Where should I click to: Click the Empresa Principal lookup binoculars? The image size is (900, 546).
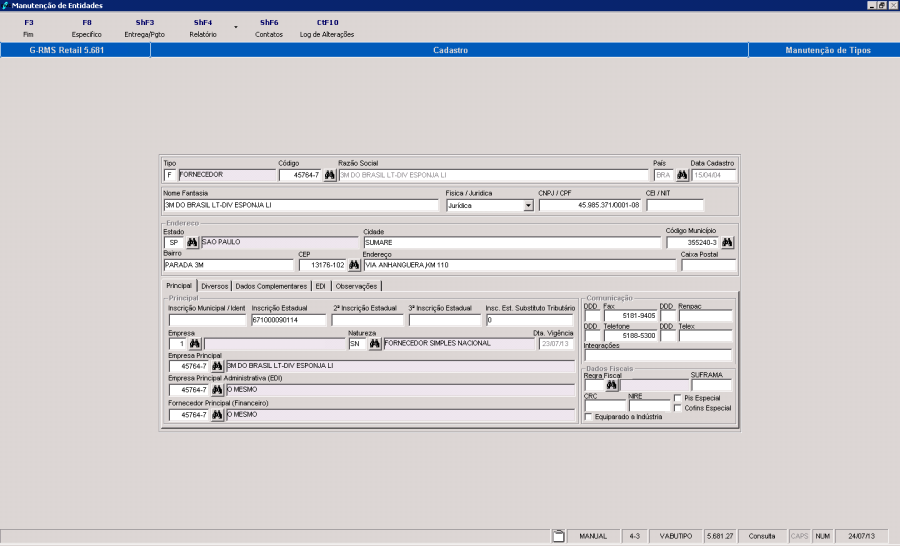pos(217,366)
